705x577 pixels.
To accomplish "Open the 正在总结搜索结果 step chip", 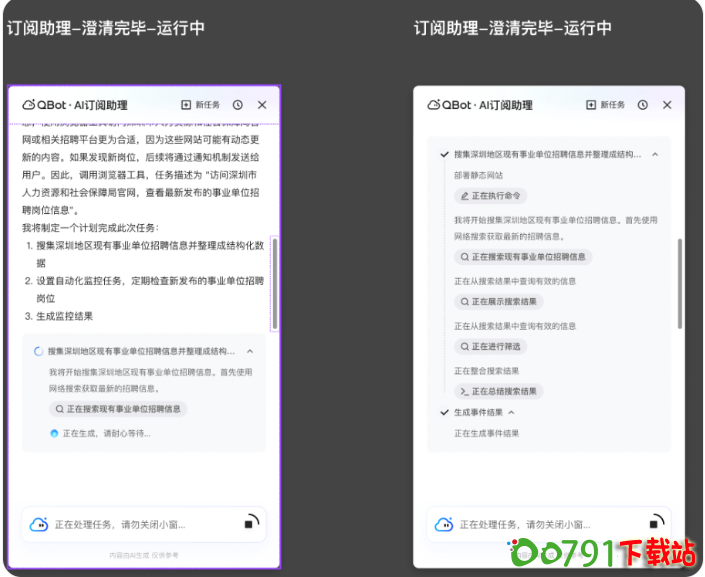I will pyautogui.click(x=498, y=391).
